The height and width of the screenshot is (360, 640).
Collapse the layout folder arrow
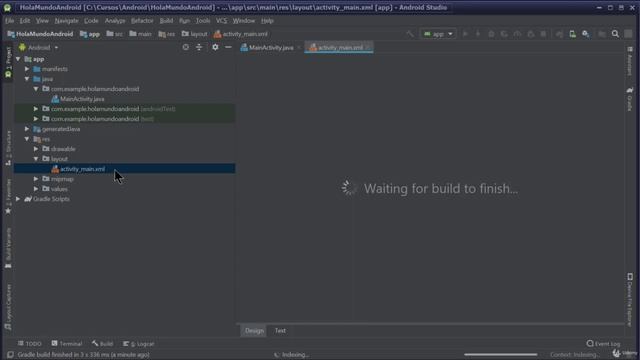[36, 159]
